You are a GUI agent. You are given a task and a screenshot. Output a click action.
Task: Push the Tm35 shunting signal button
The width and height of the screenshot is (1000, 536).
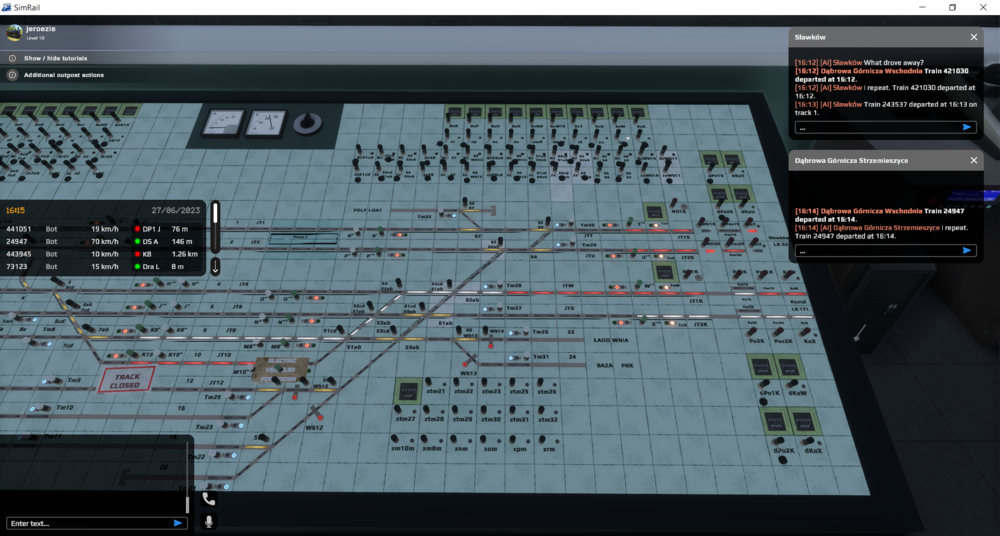pyautogui.click(x=571, y=221)
